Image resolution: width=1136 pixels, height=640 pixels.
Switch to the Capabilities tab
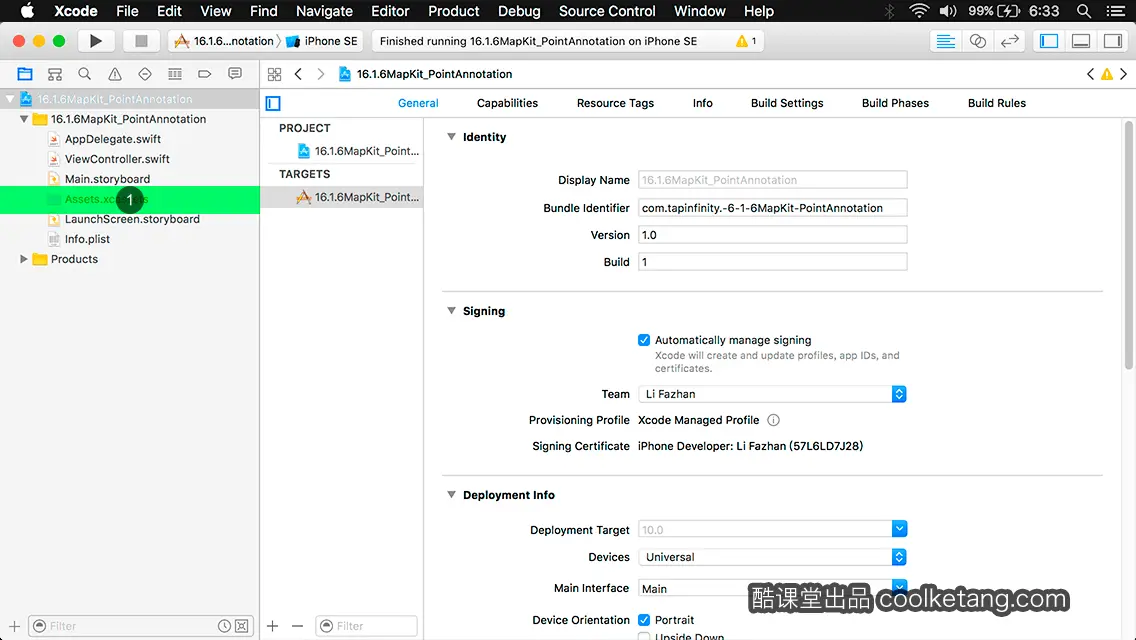507,103
